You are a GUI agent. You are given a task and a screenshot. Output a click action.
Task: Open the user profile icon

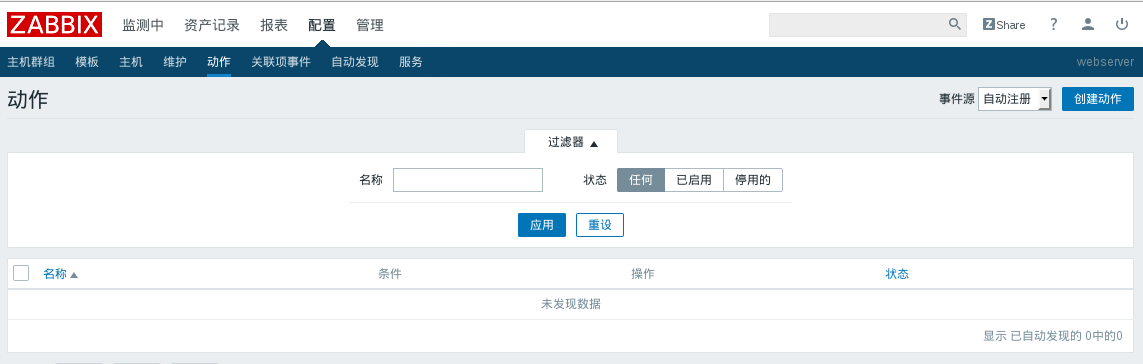point(1088,24)
